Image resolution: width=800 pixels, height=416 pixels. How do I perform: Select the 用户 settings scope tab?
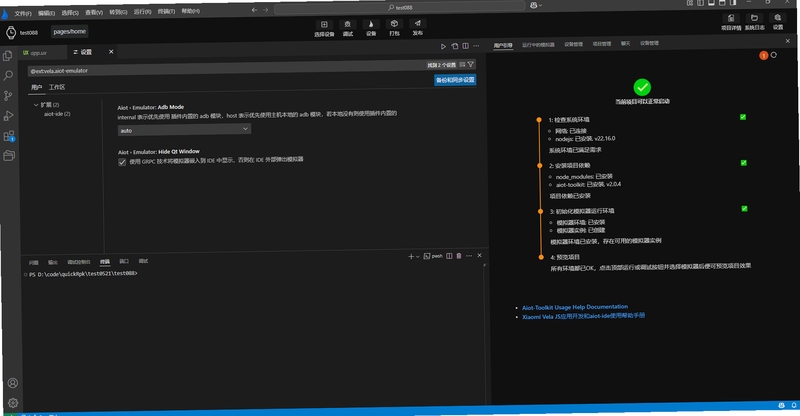tap(36, 87)
